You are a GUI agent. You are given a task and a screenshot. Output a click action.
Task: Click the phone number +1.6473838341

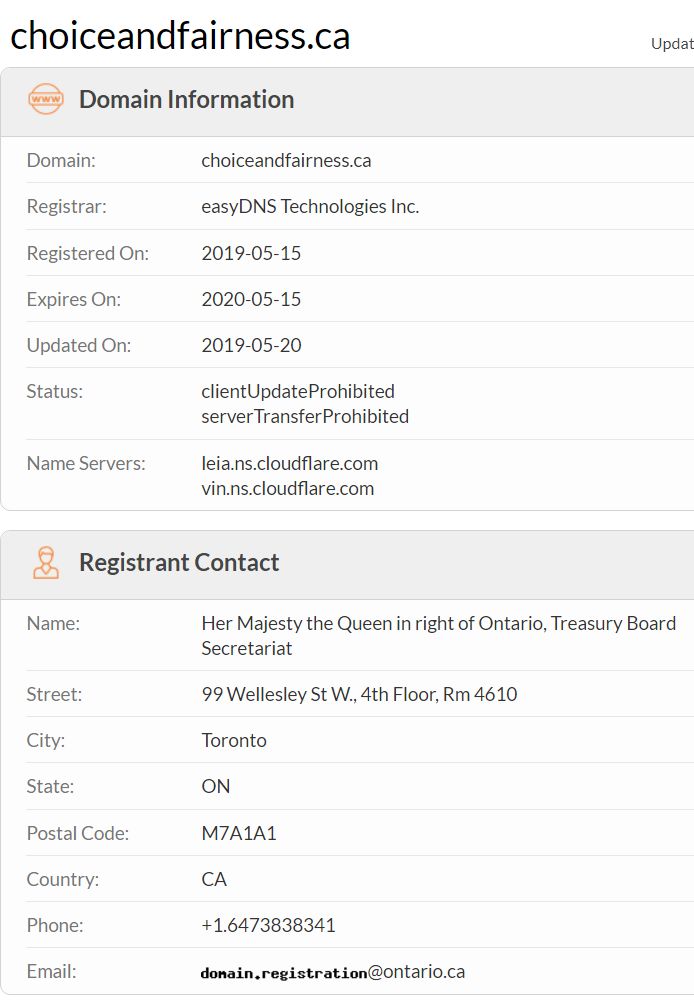pyautogui.click(x=268, y=925)
